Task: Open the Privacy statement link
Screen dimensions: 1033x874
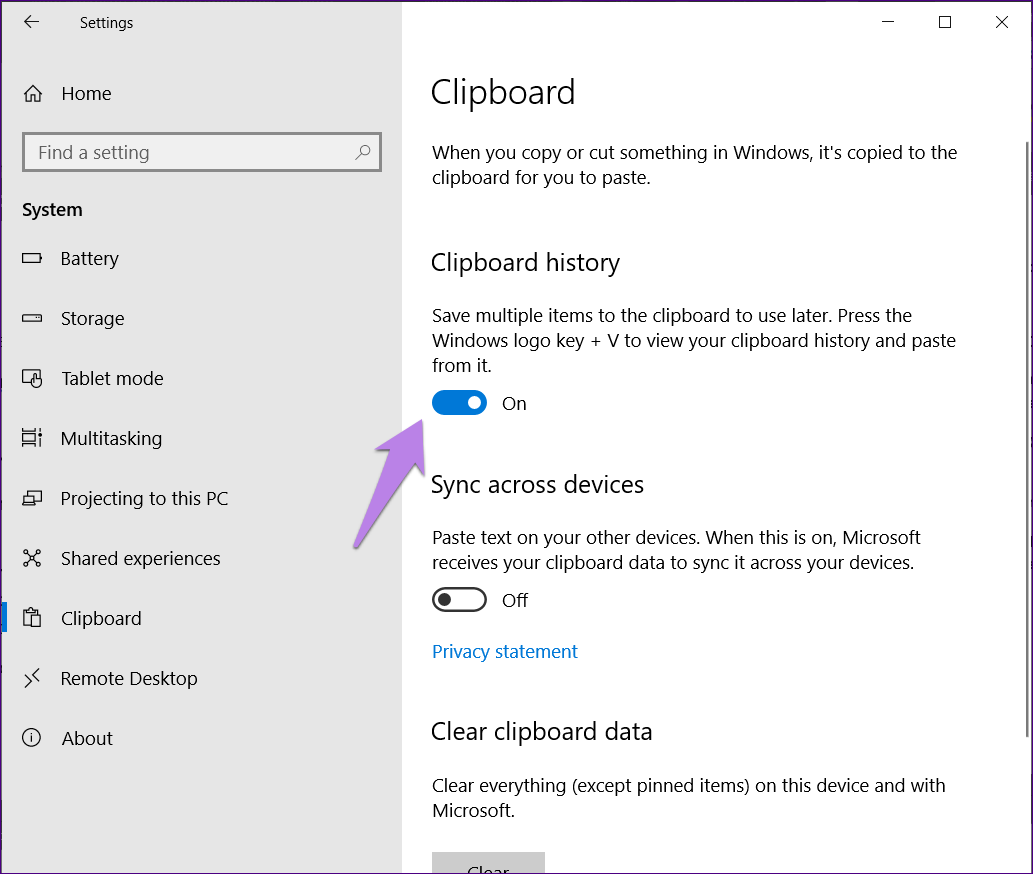Action: pos(505,652)
